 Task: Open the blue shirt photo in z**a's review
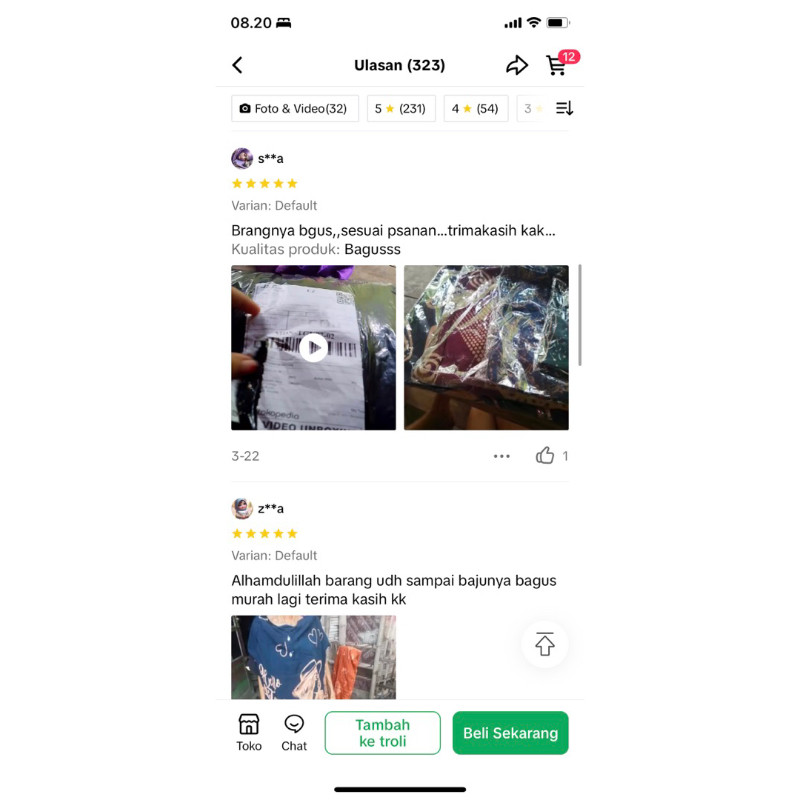[x=313, y=657]
